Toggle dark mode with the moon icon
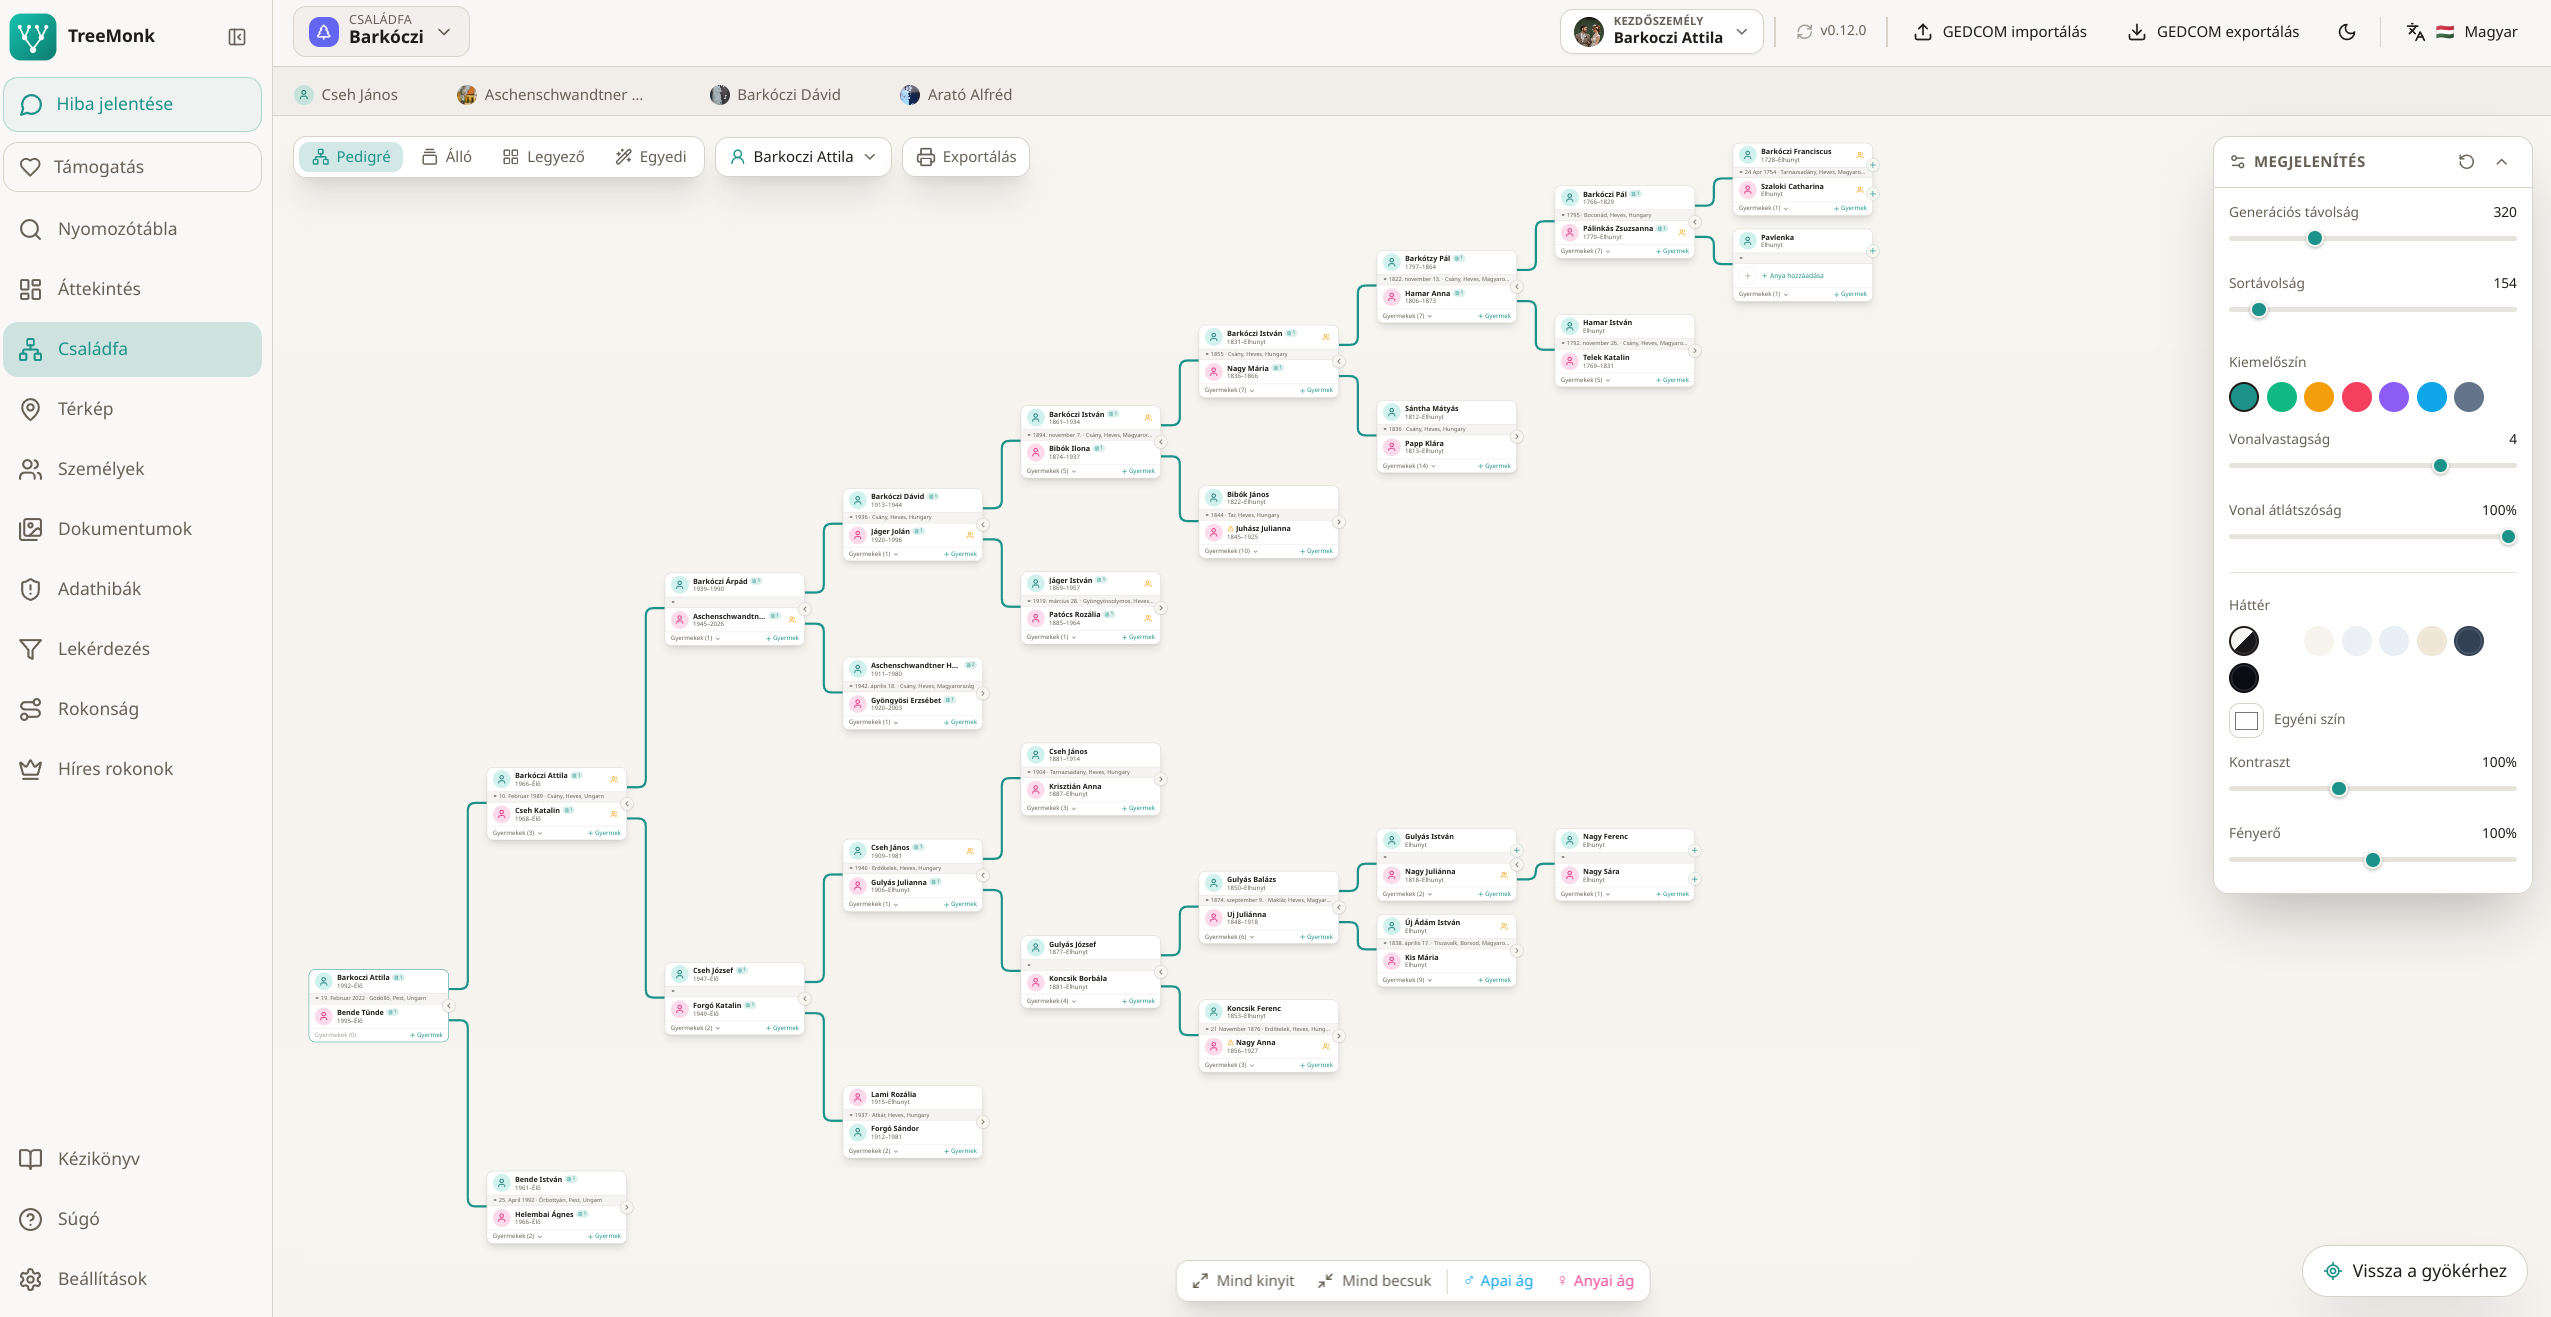 2347,32
